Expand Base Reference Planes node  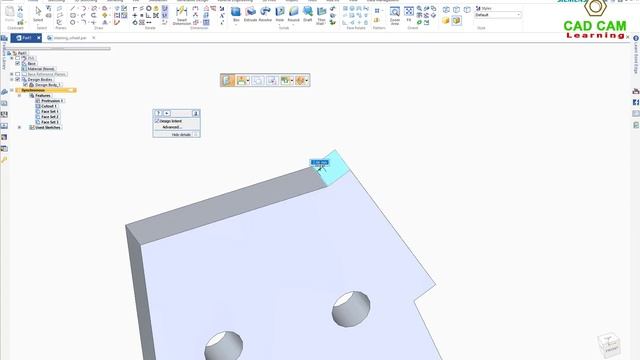point(12,74)
